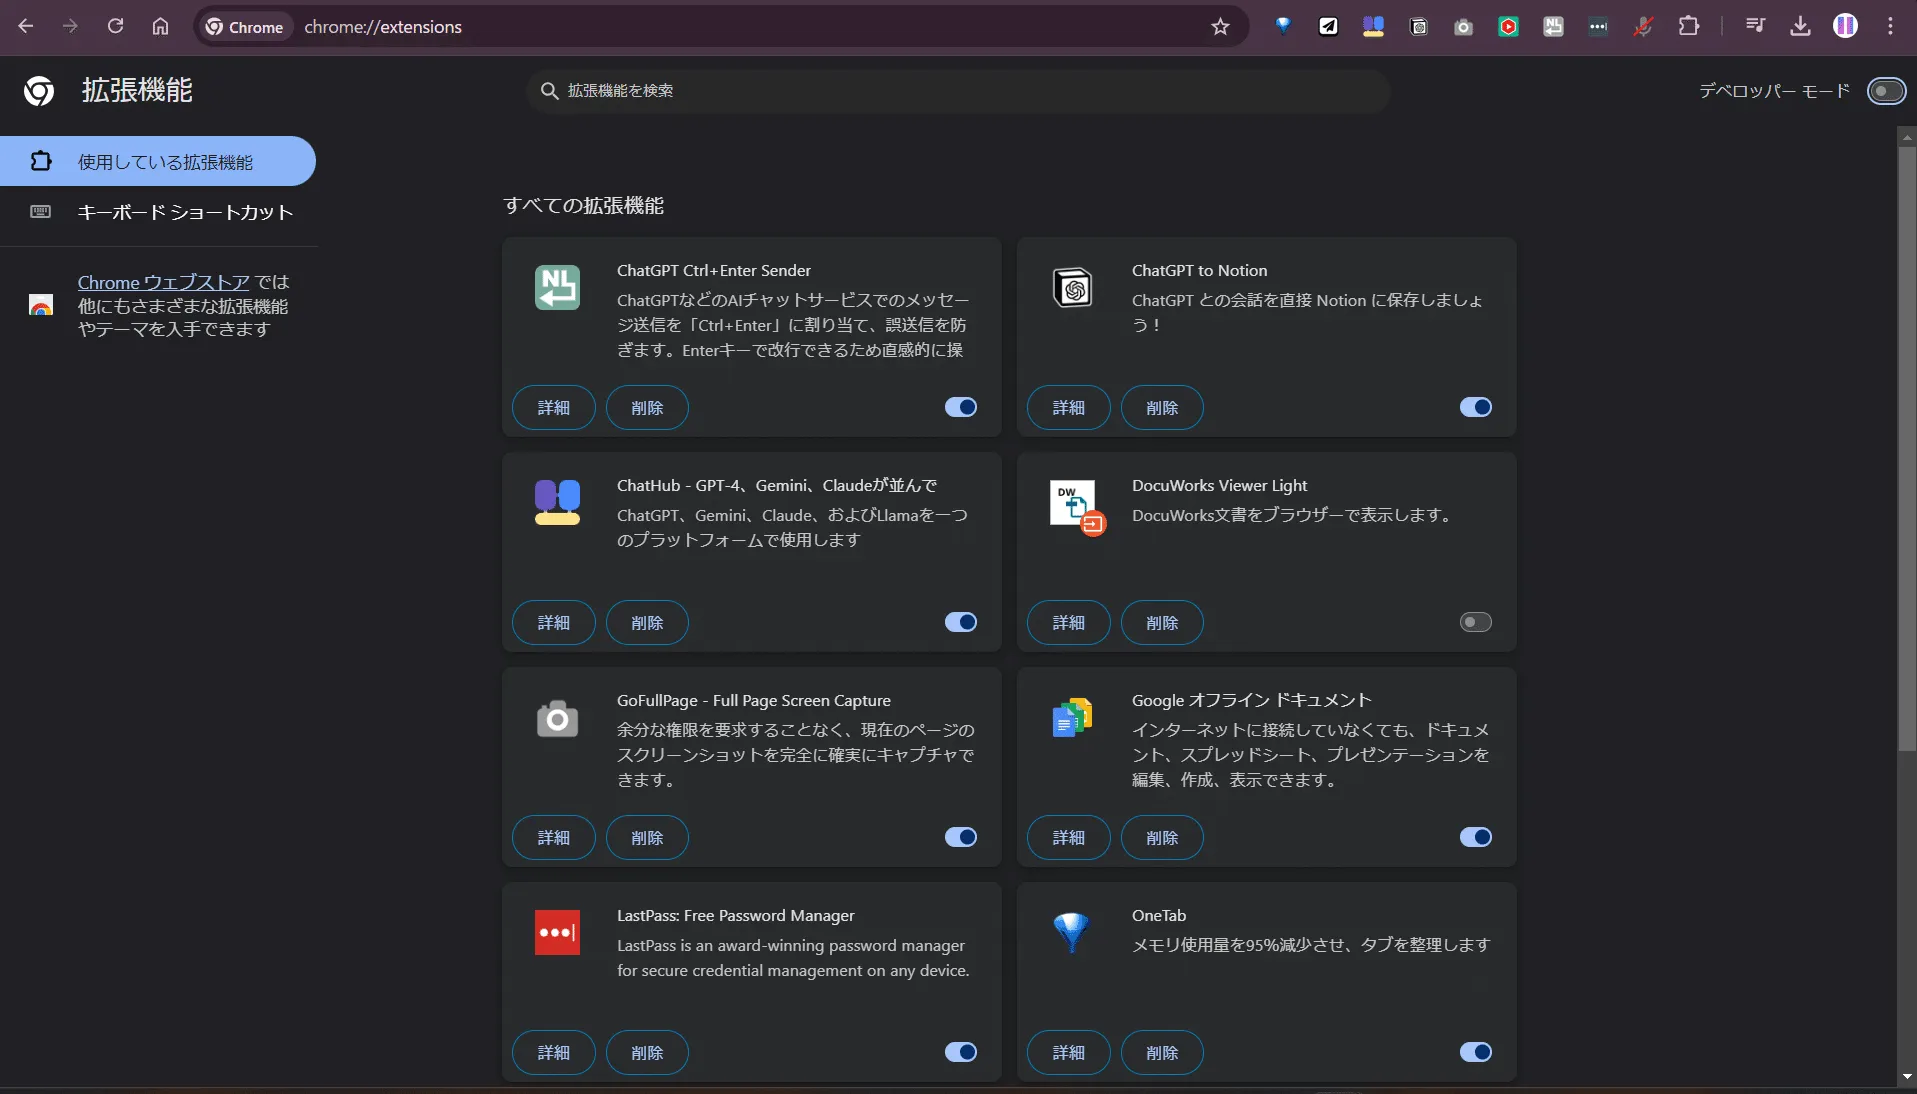This screenshot has height=1094, width=1917.
Task: Click the extensions search field
Action: pos(956,90)
